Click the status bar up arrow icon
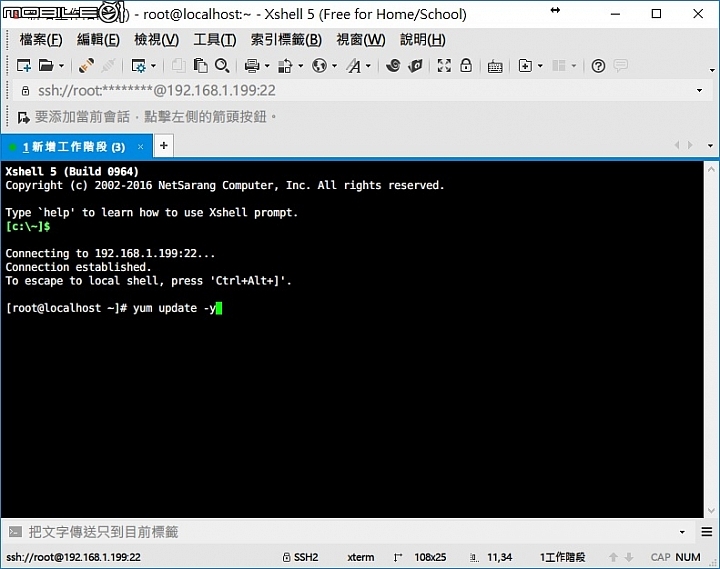Viewport: 720px width, 569px height. tap(613, 557)
